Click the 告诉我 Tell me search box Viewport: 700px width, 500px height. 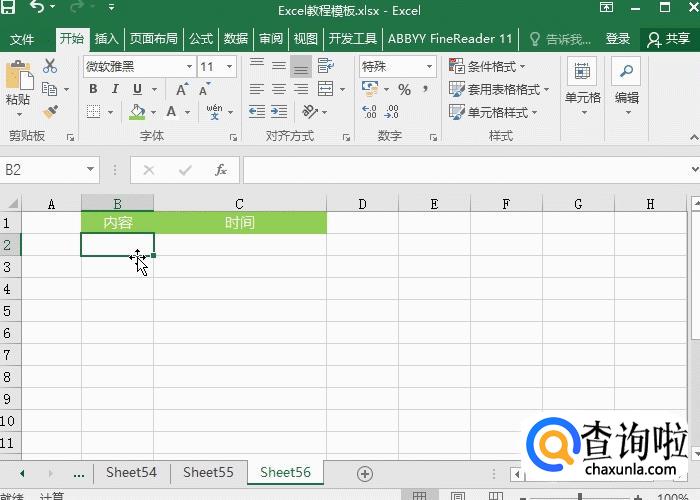(x=561, y=39)
